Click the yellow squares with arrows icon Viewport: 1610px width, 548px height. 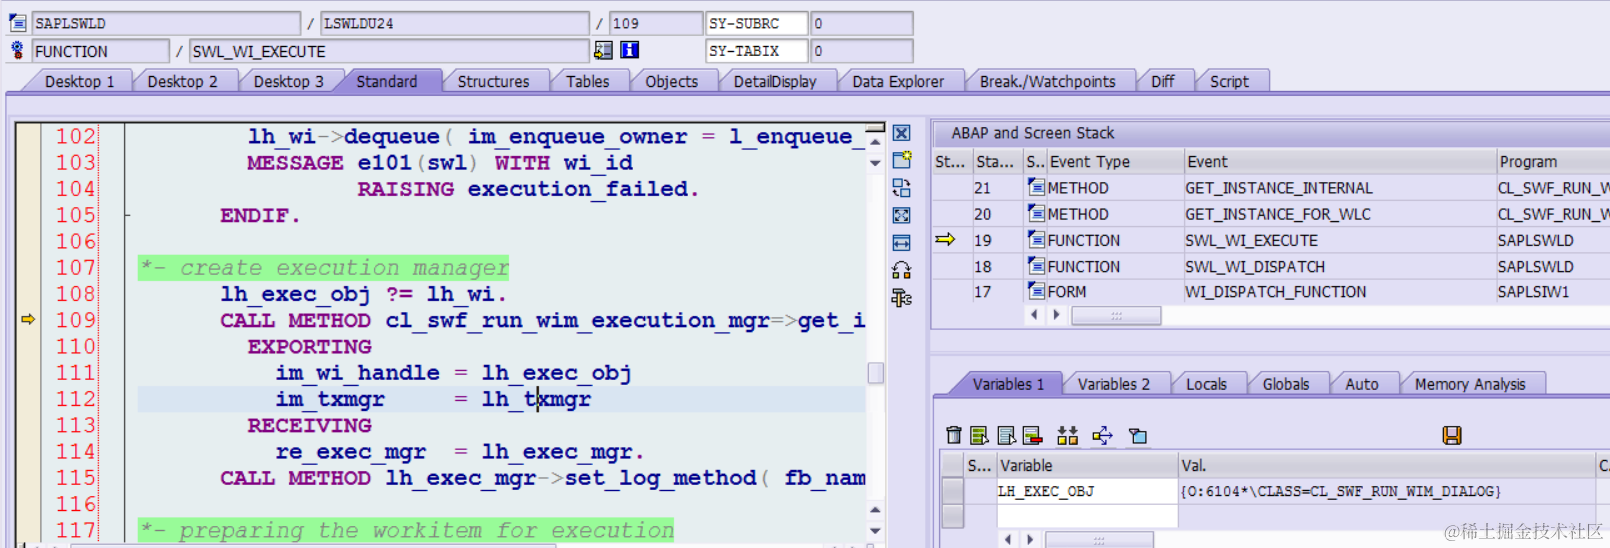[x=1067, y=435]
